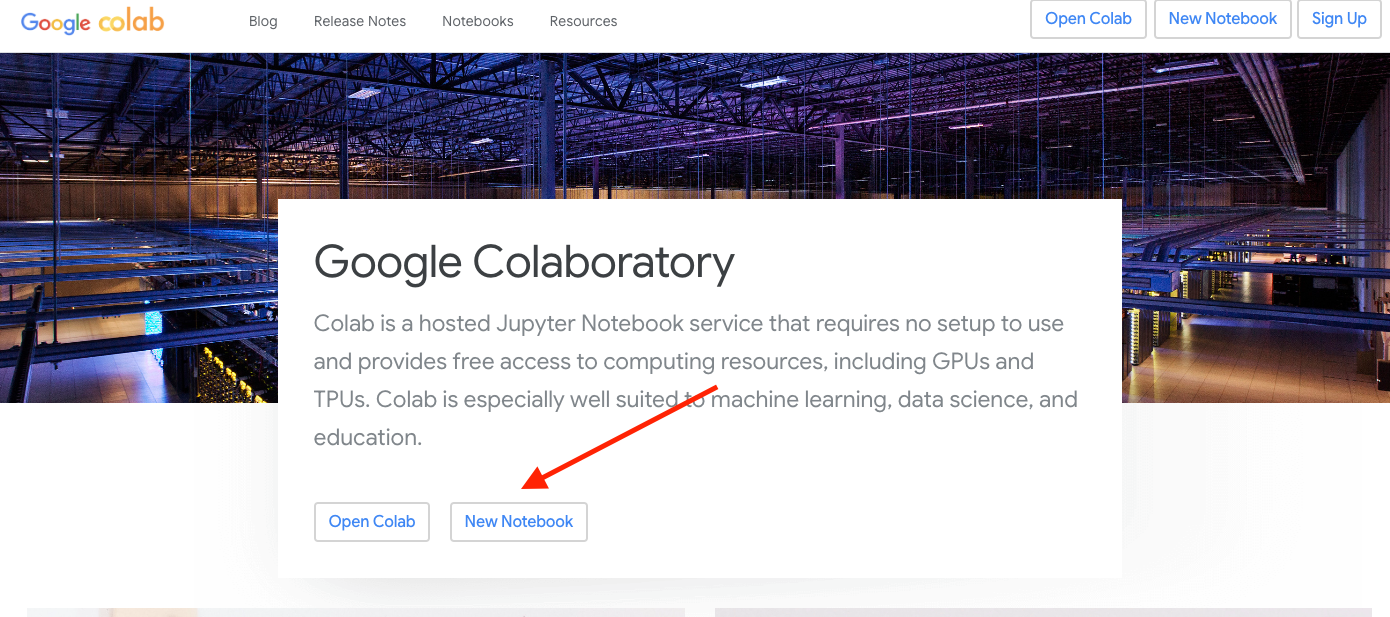Click the orange "colab" text in the logo

click(131, 20)
